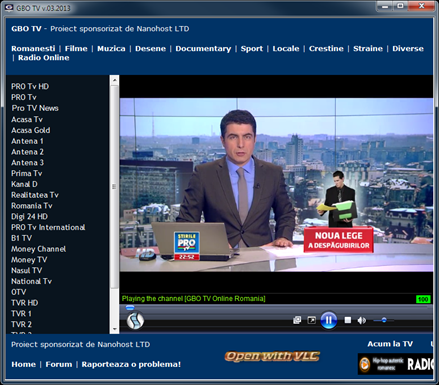Click the Open with VLC button
The width and height of the screenshot is (439, 385).
[272, 356]
